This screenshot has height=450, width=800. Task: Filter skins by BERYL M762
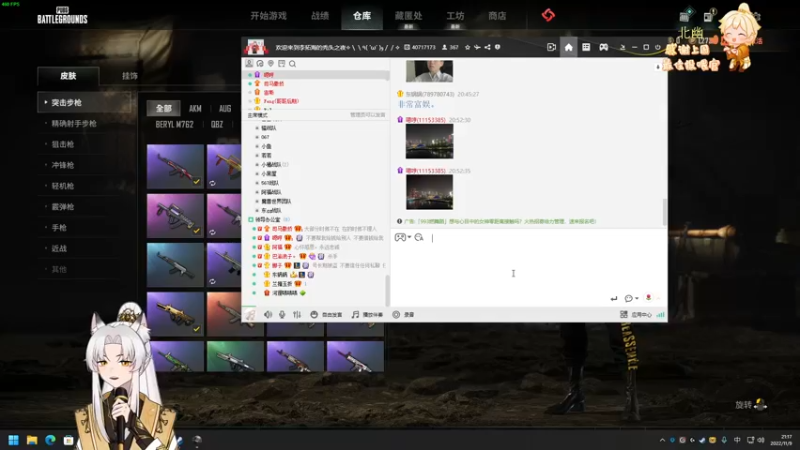pyautogui.click(x=174, y=124)
